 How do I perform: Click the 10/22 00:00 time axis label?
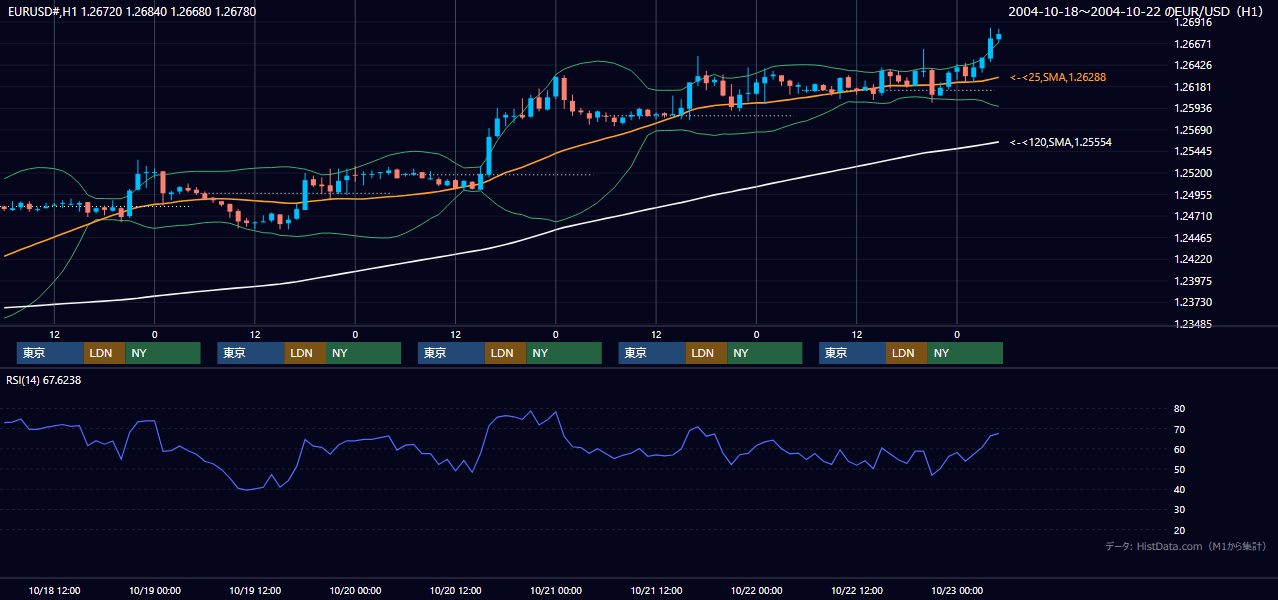point(757,590)
